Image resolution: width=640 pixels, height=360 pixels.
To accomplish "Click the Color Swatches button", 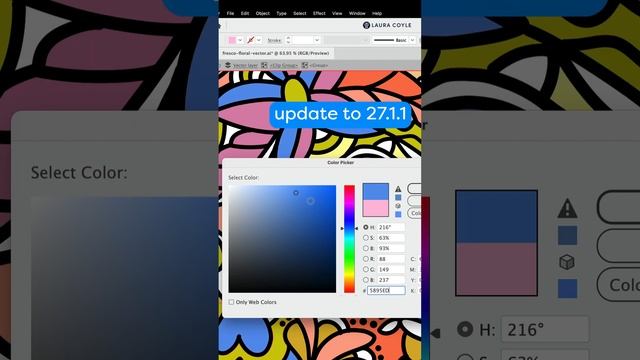I will [x=414, y=213].
